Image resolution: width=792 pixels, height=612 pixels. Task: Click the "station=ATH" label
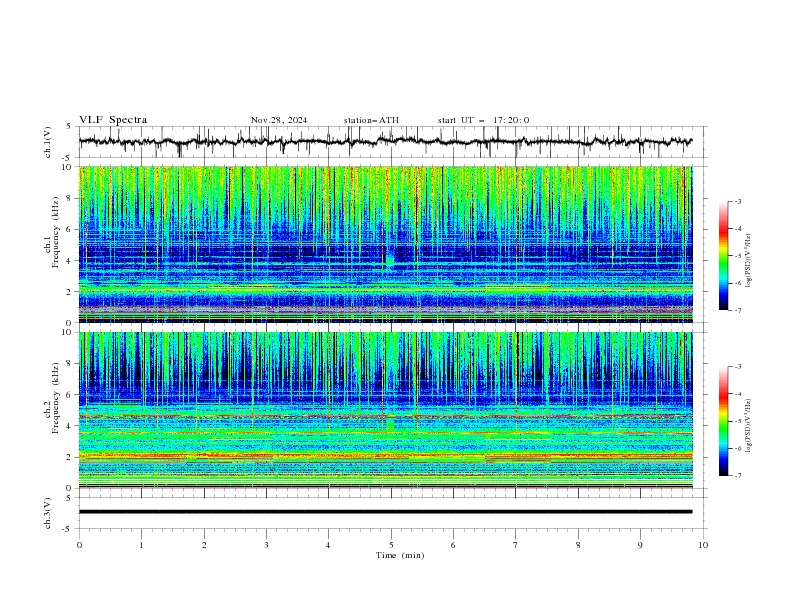point(371,120)
